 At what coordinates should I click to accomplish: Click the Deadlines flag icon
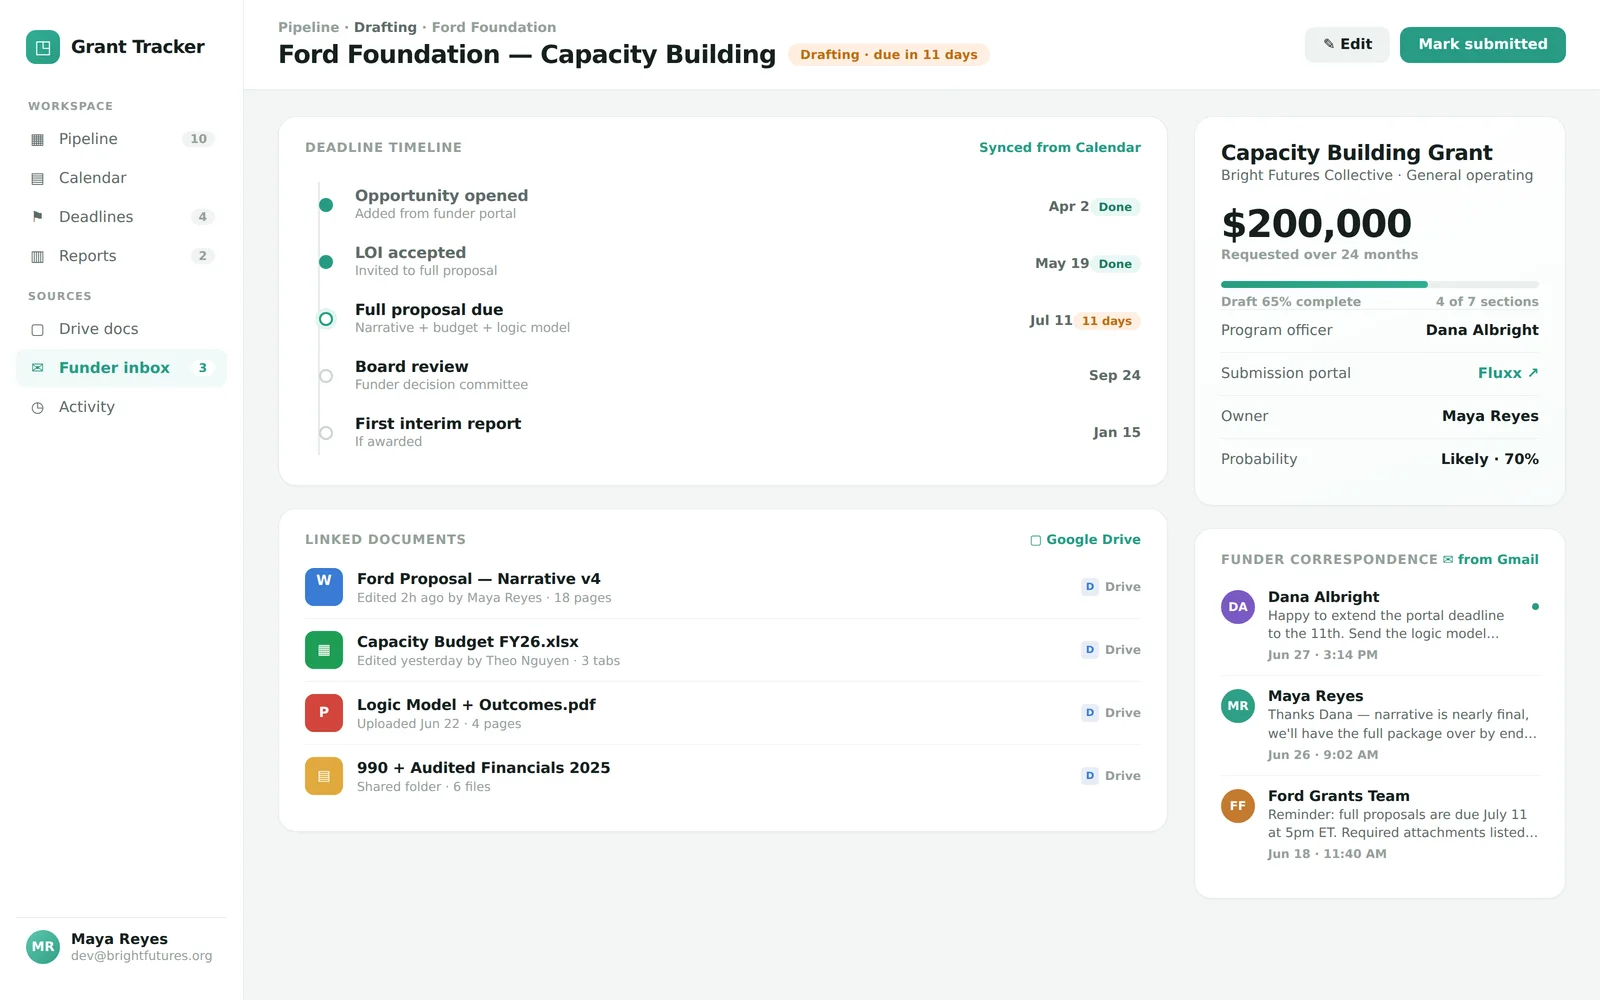point(38,217)
